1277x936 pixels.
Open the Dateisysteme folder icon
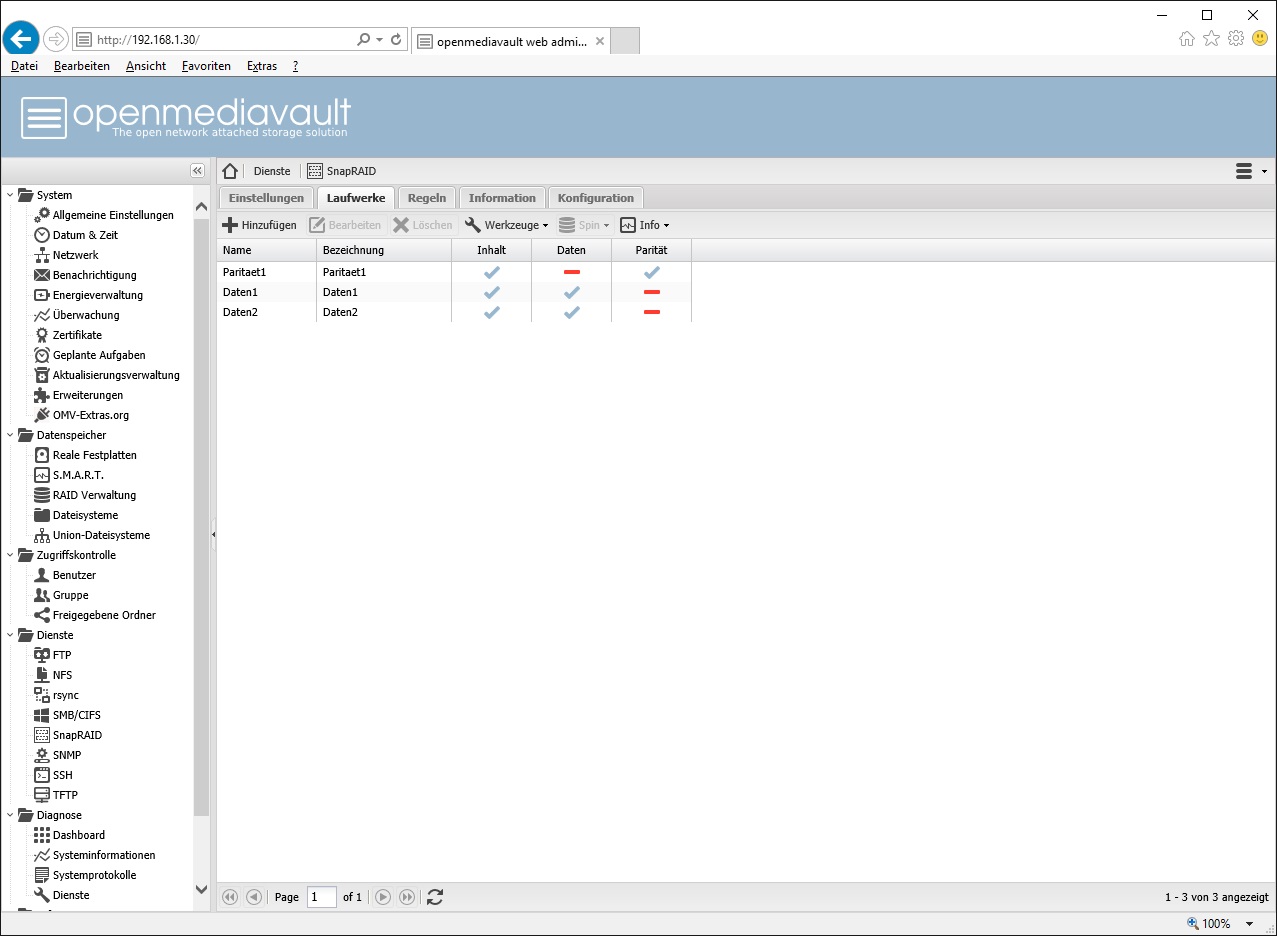42,515
